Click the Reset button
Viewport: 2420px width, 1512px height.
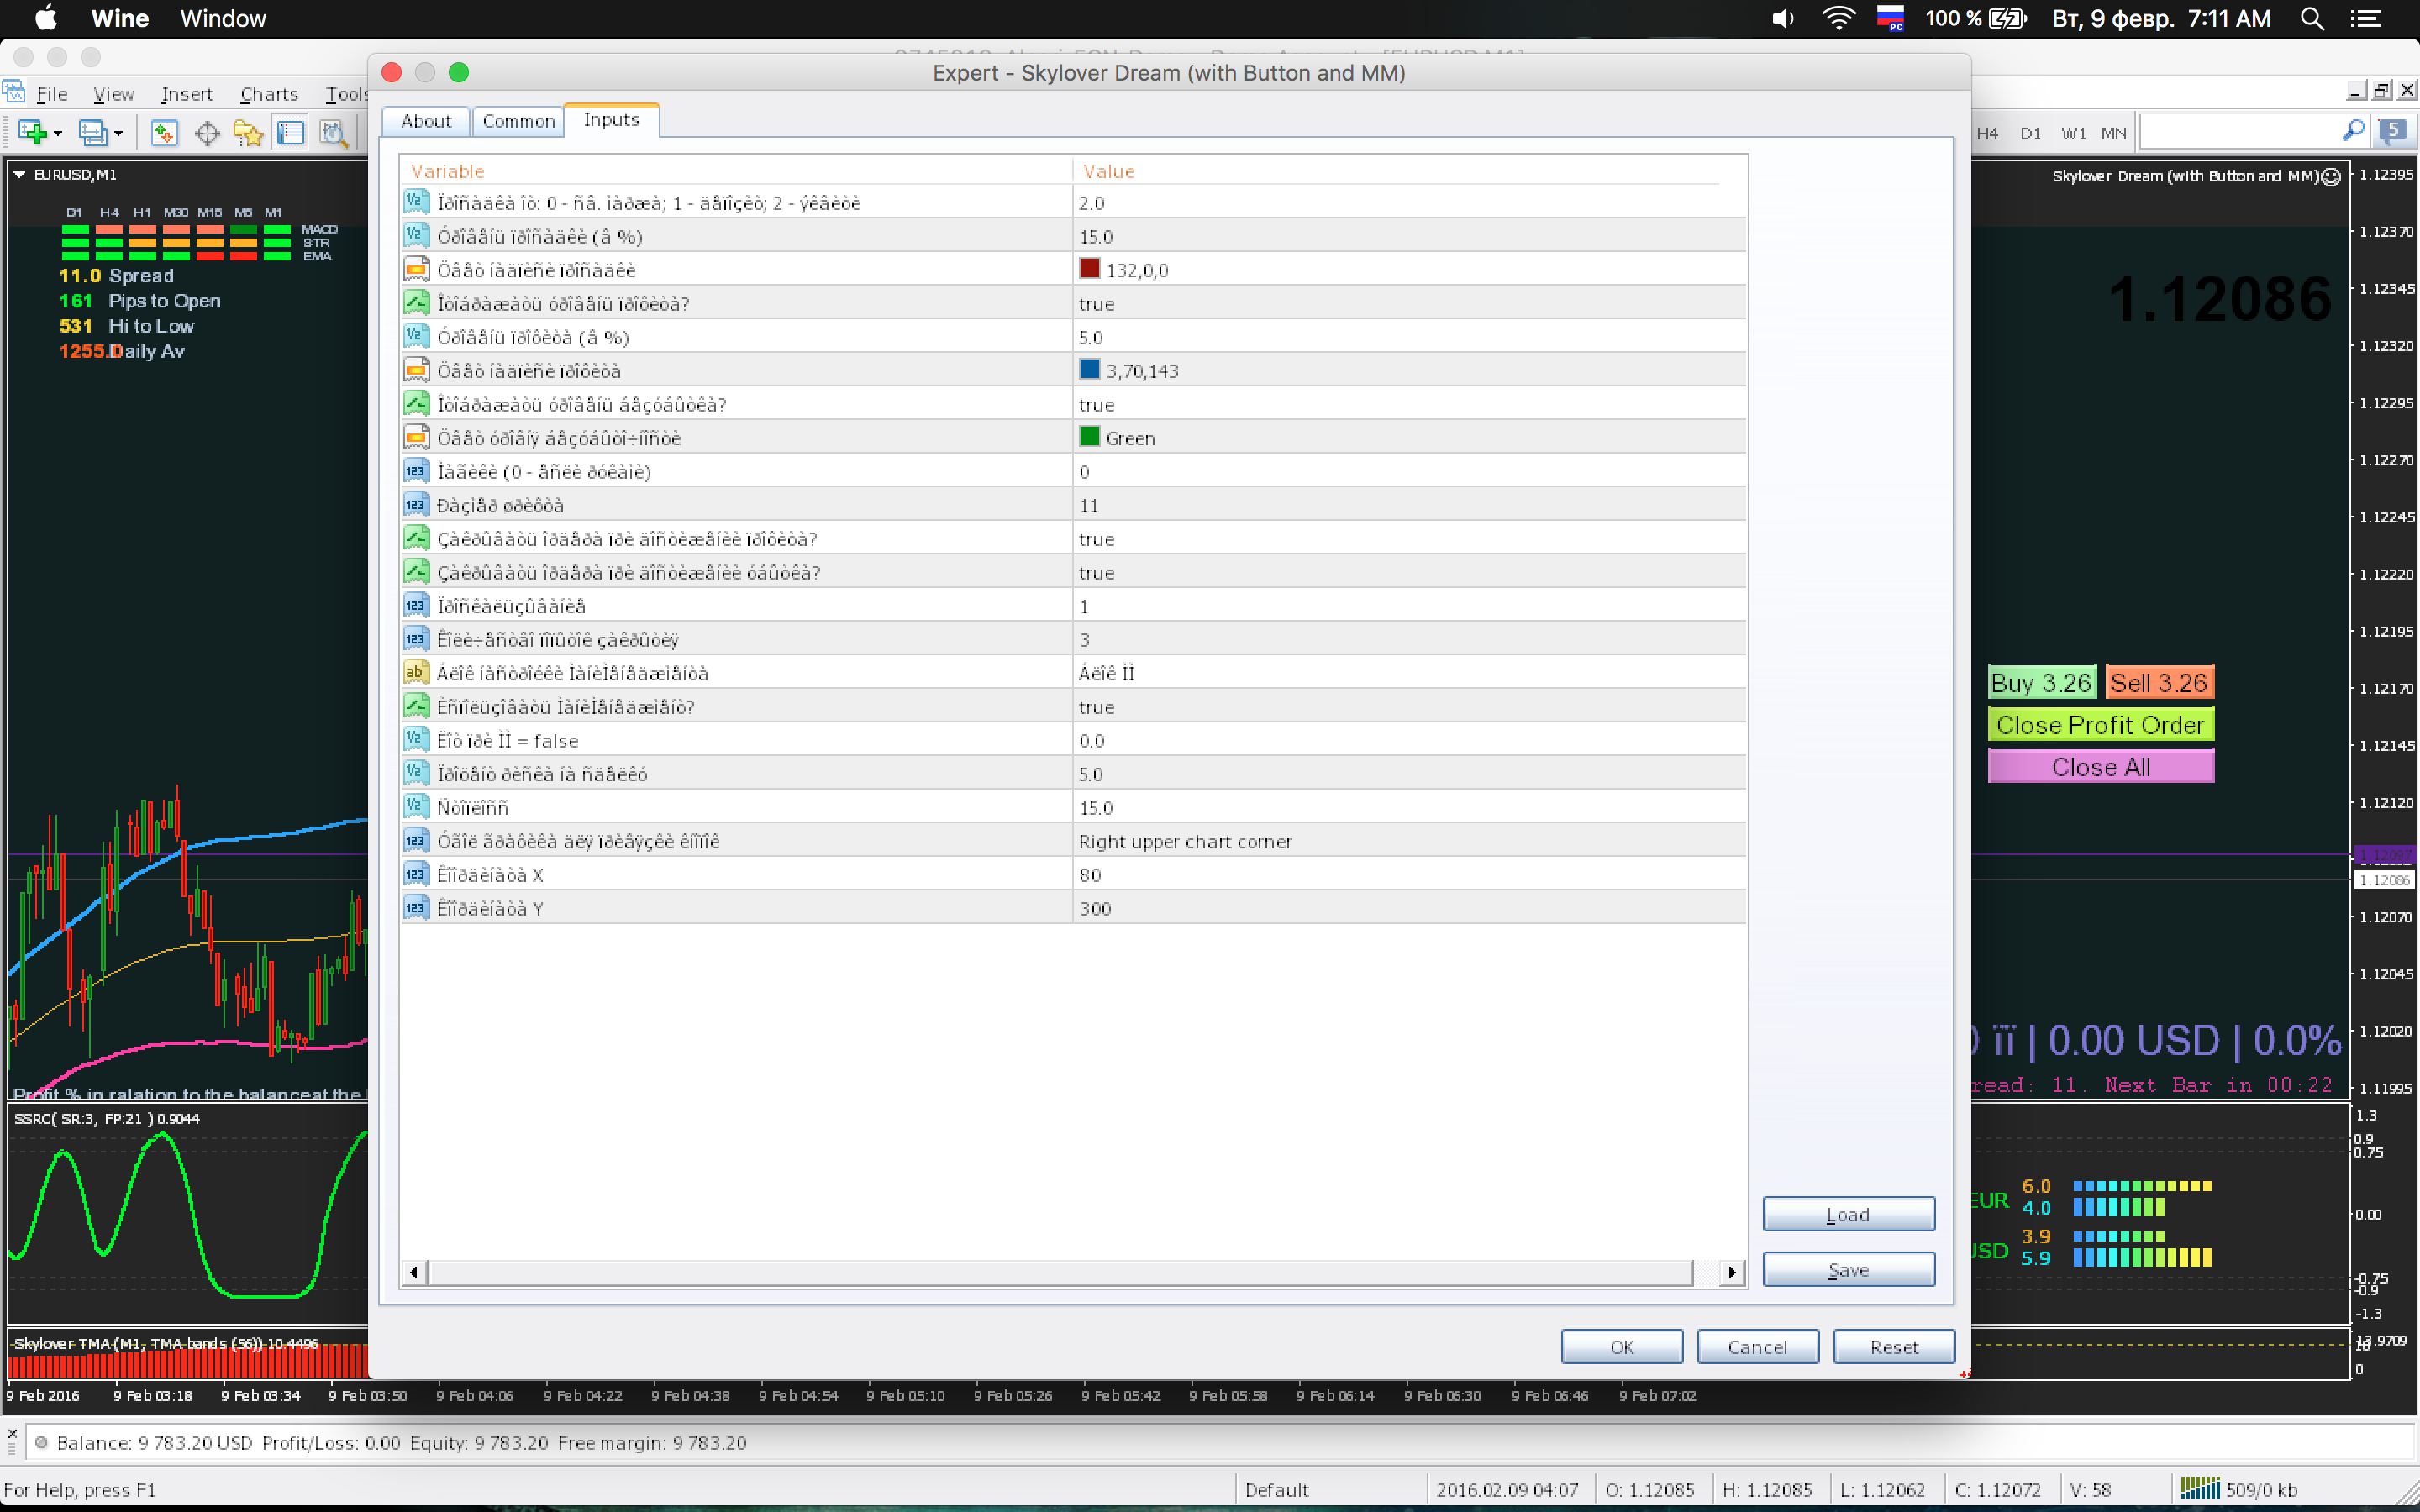1894,1346
